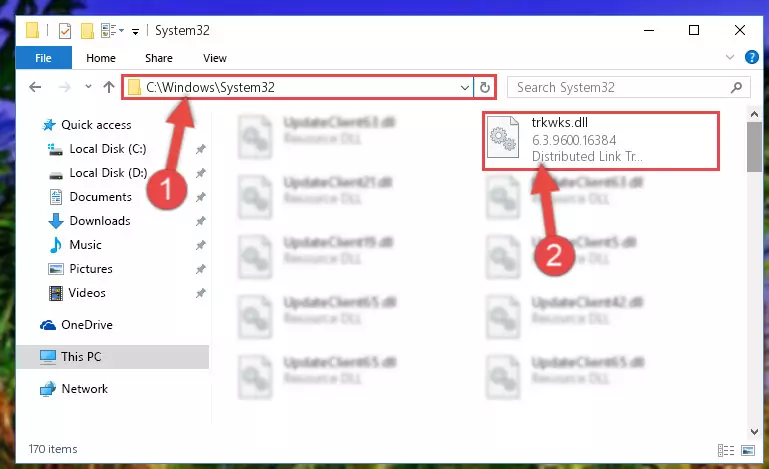The image size is (769, 469).
Task: Refresh the System32 folder view
Action: click(x=485, y=87)
